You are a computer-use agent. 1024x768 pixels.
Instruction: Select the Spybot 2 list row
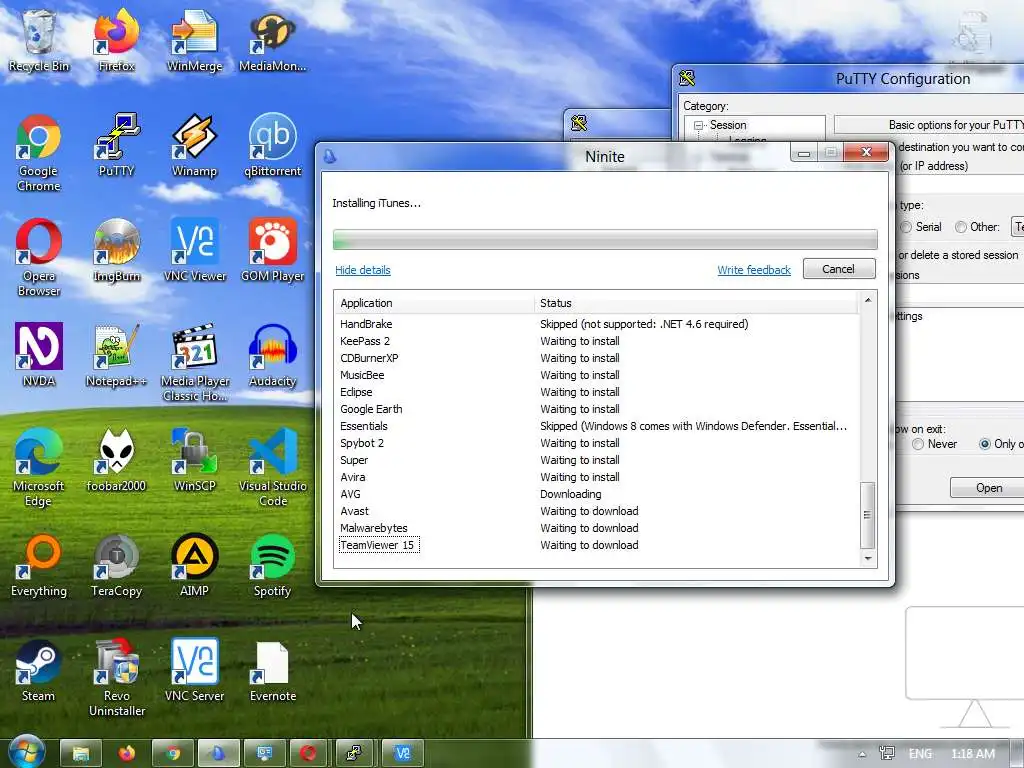point(597,443)
